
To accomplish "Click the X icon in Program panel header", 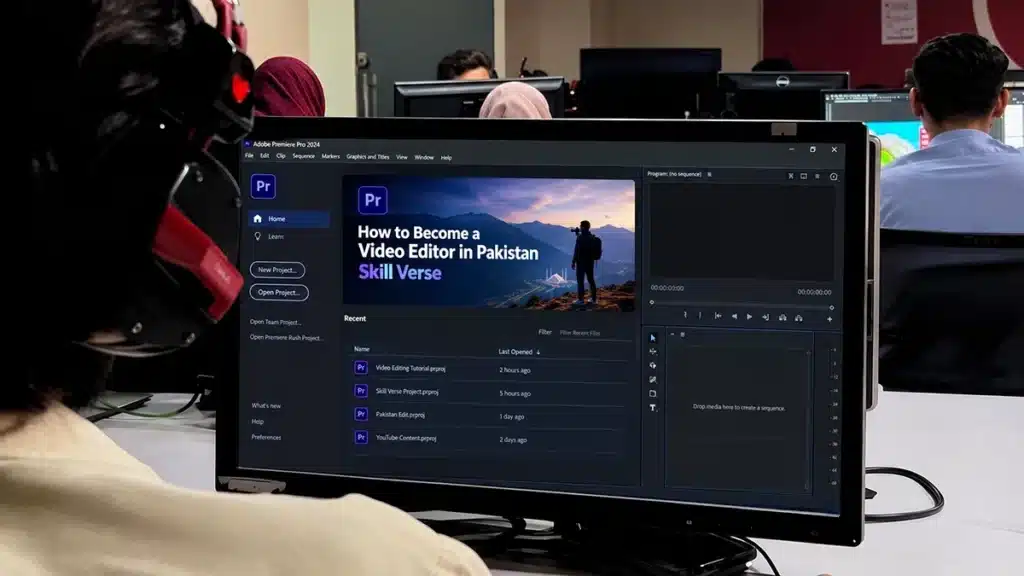I will [791, 176].
